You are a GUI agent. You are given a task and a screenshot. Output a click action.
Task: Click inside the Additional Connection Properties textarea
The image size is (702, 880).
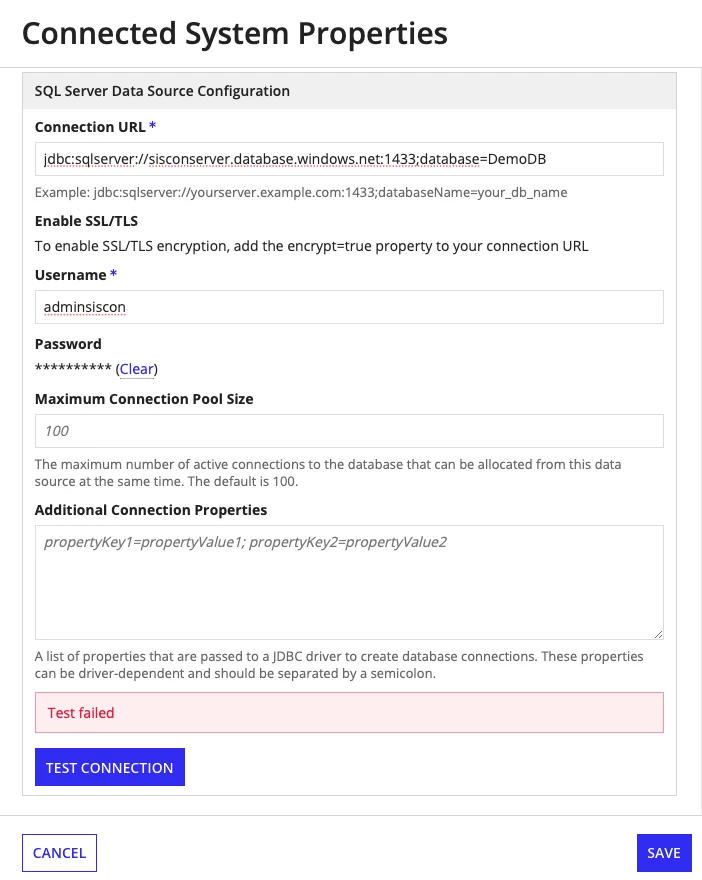[x=349, y=583]
